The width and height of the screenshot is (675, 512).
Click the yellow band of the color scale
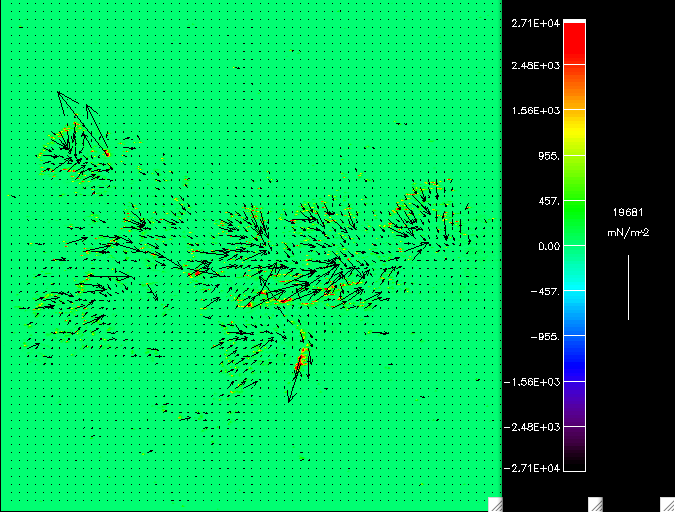tap(574, 132)
